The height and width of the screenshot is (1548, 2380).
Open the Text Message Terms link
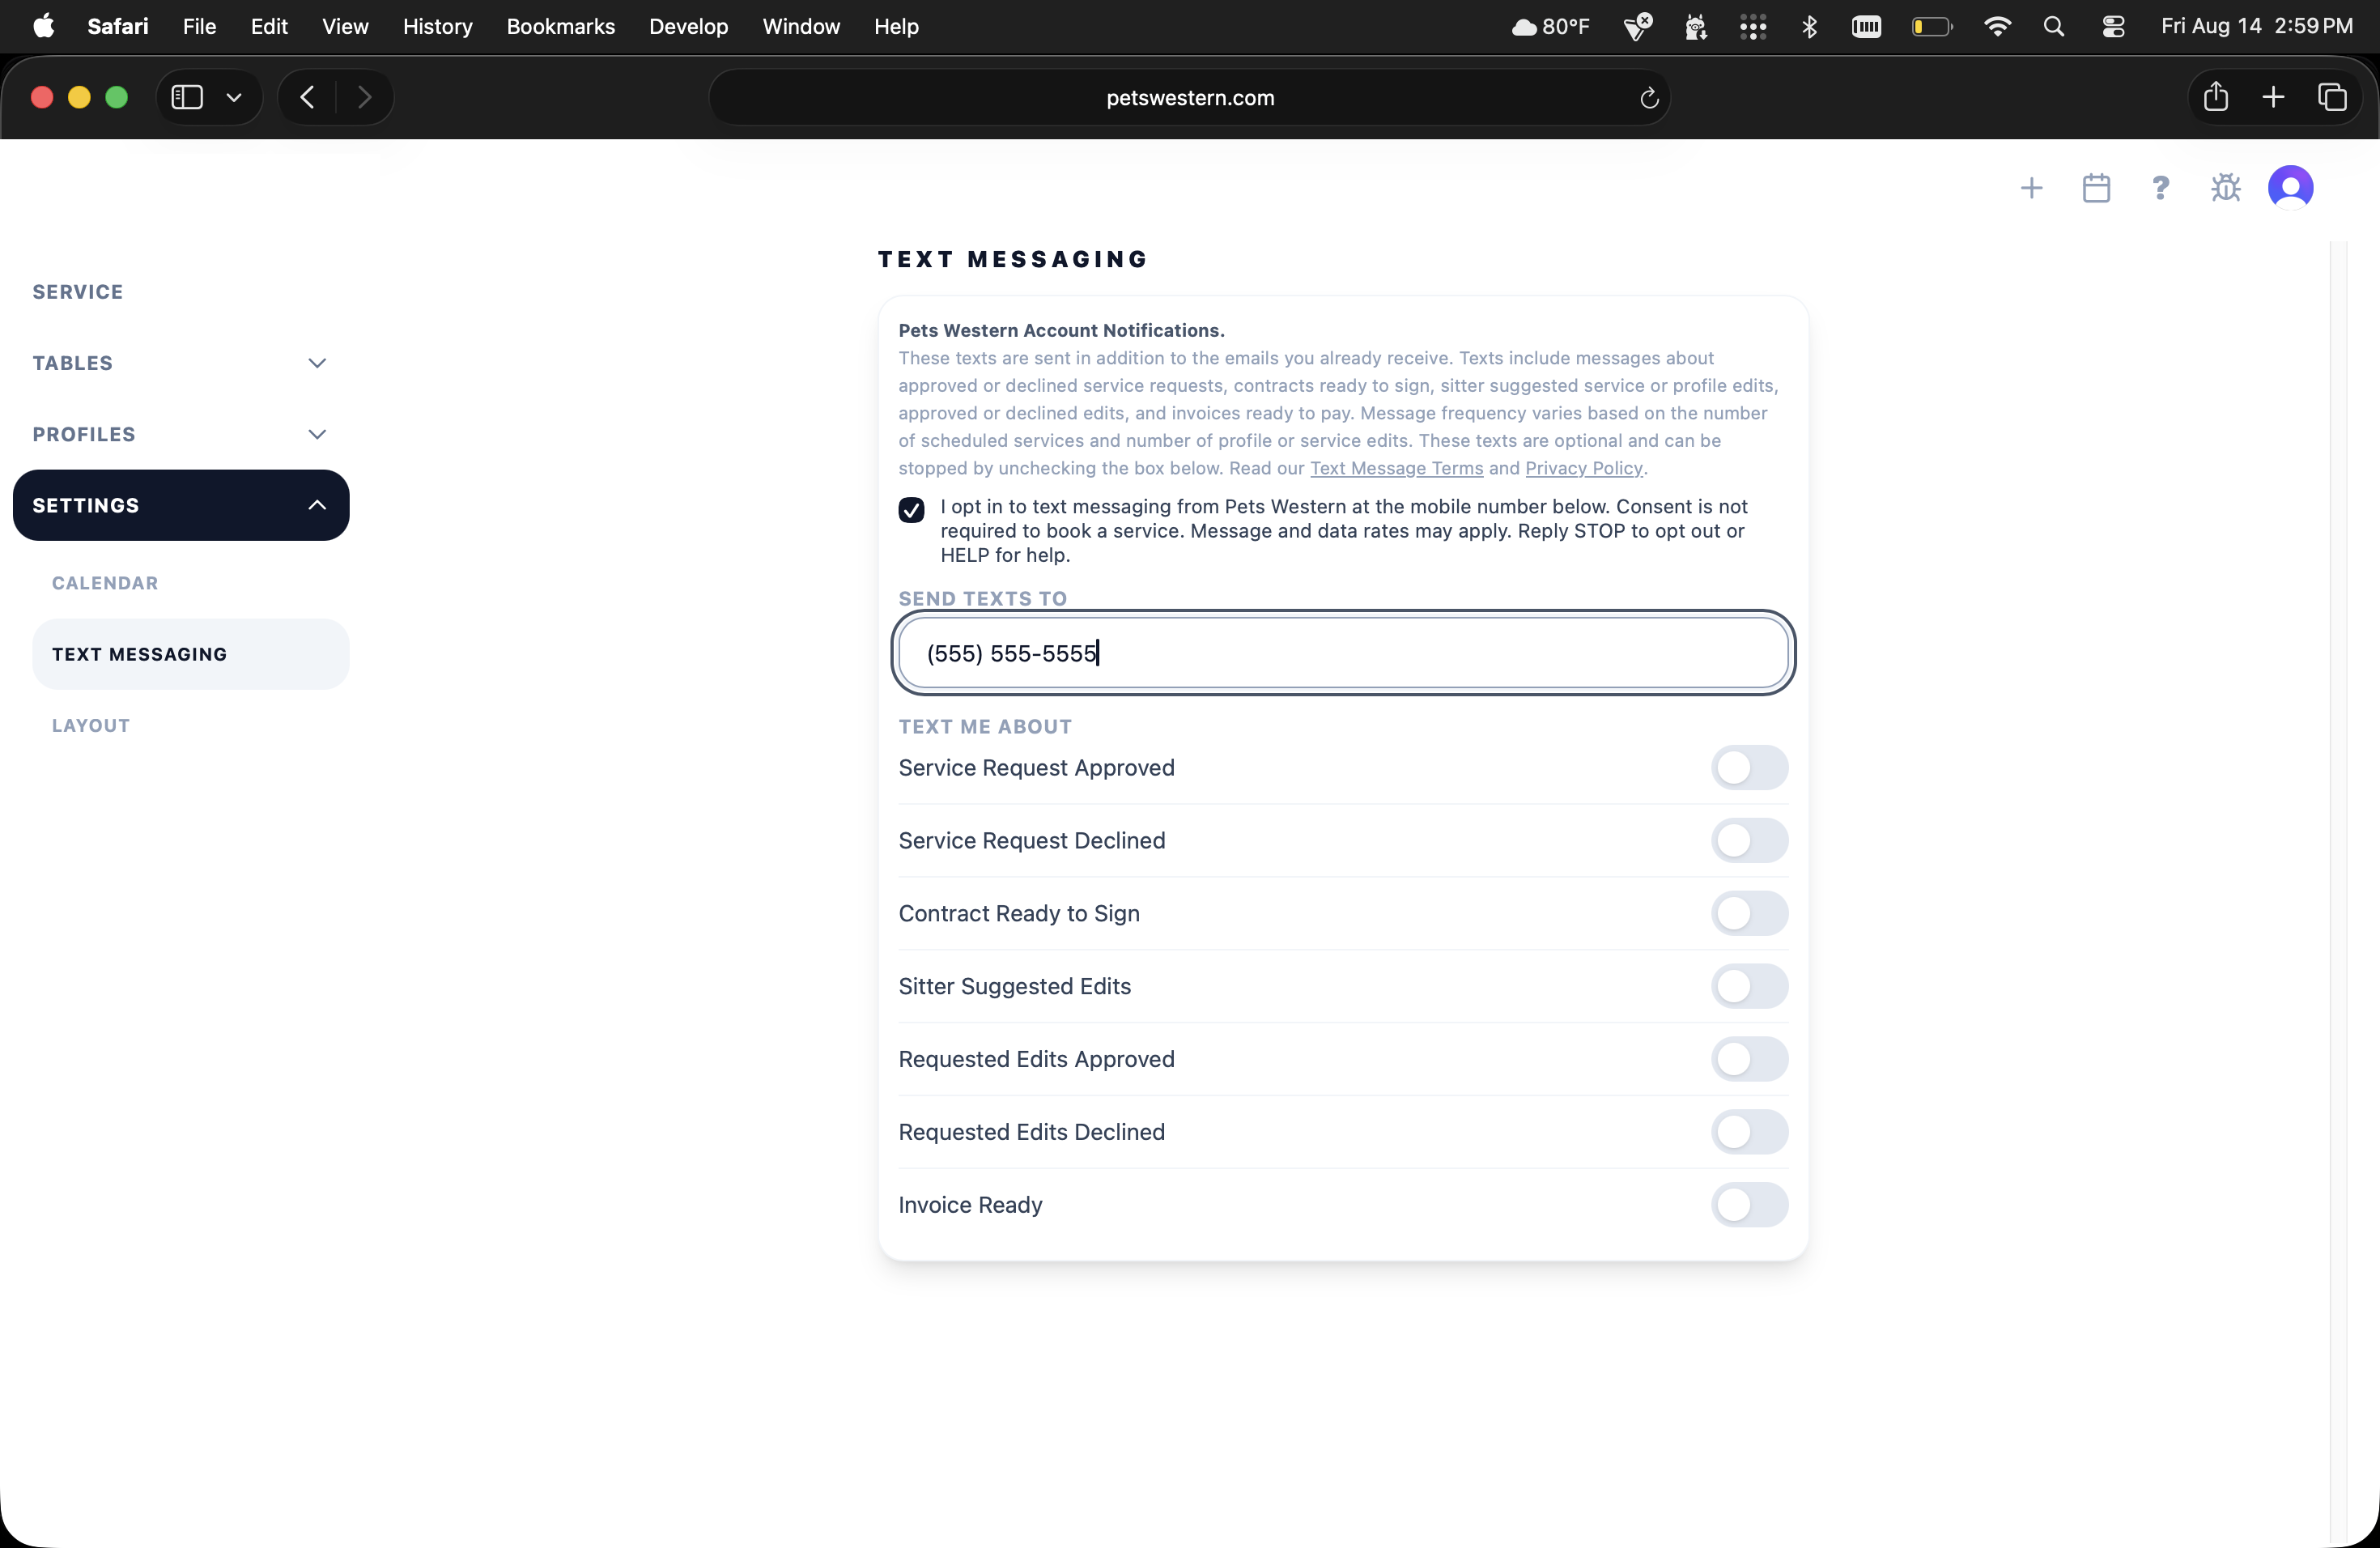pos(1396,468)
